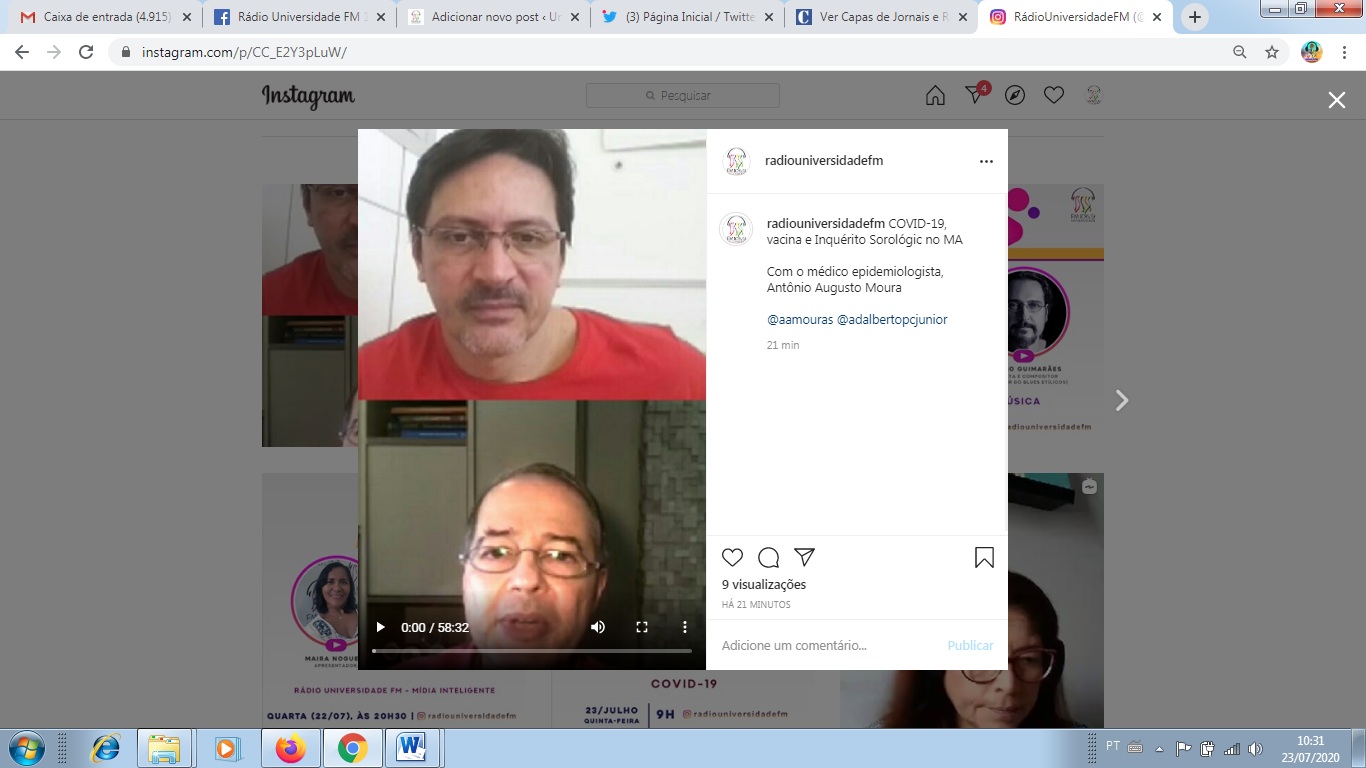
Task: Open Chrome profile avatar
Action: pos(1312,52)
